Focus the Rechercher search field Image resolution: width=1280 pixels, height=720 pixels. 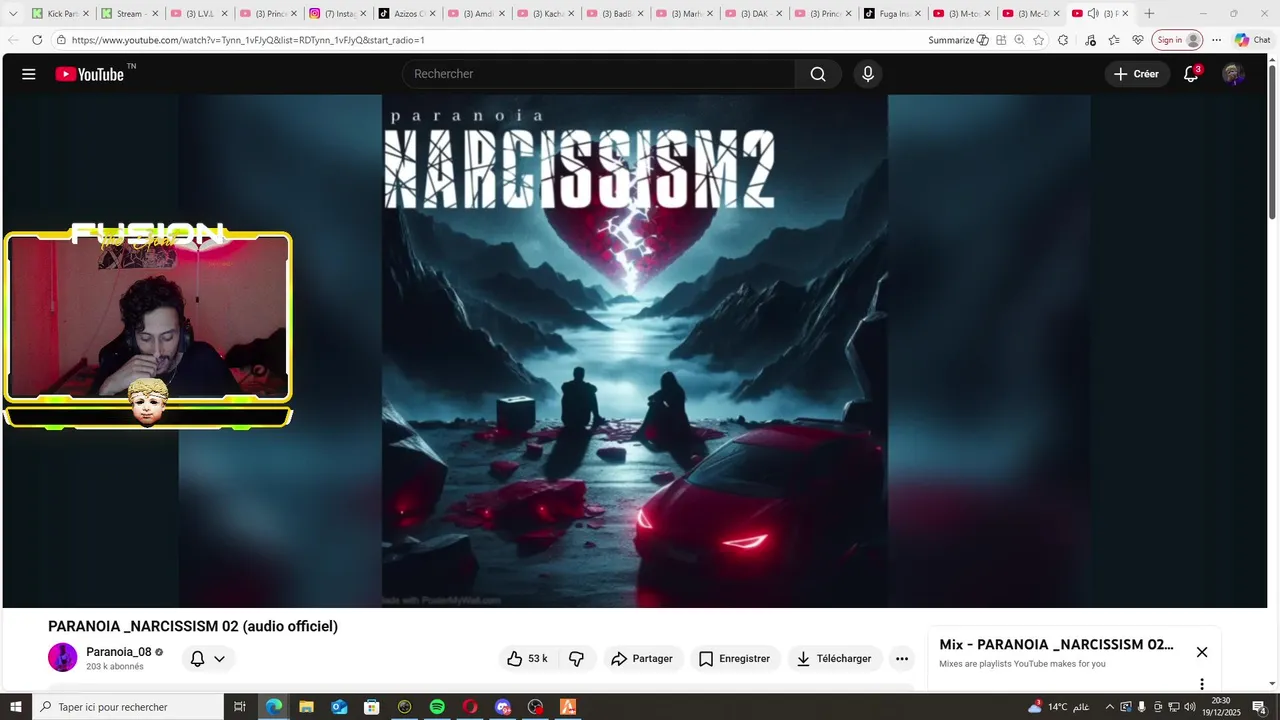tap(598, 74)
